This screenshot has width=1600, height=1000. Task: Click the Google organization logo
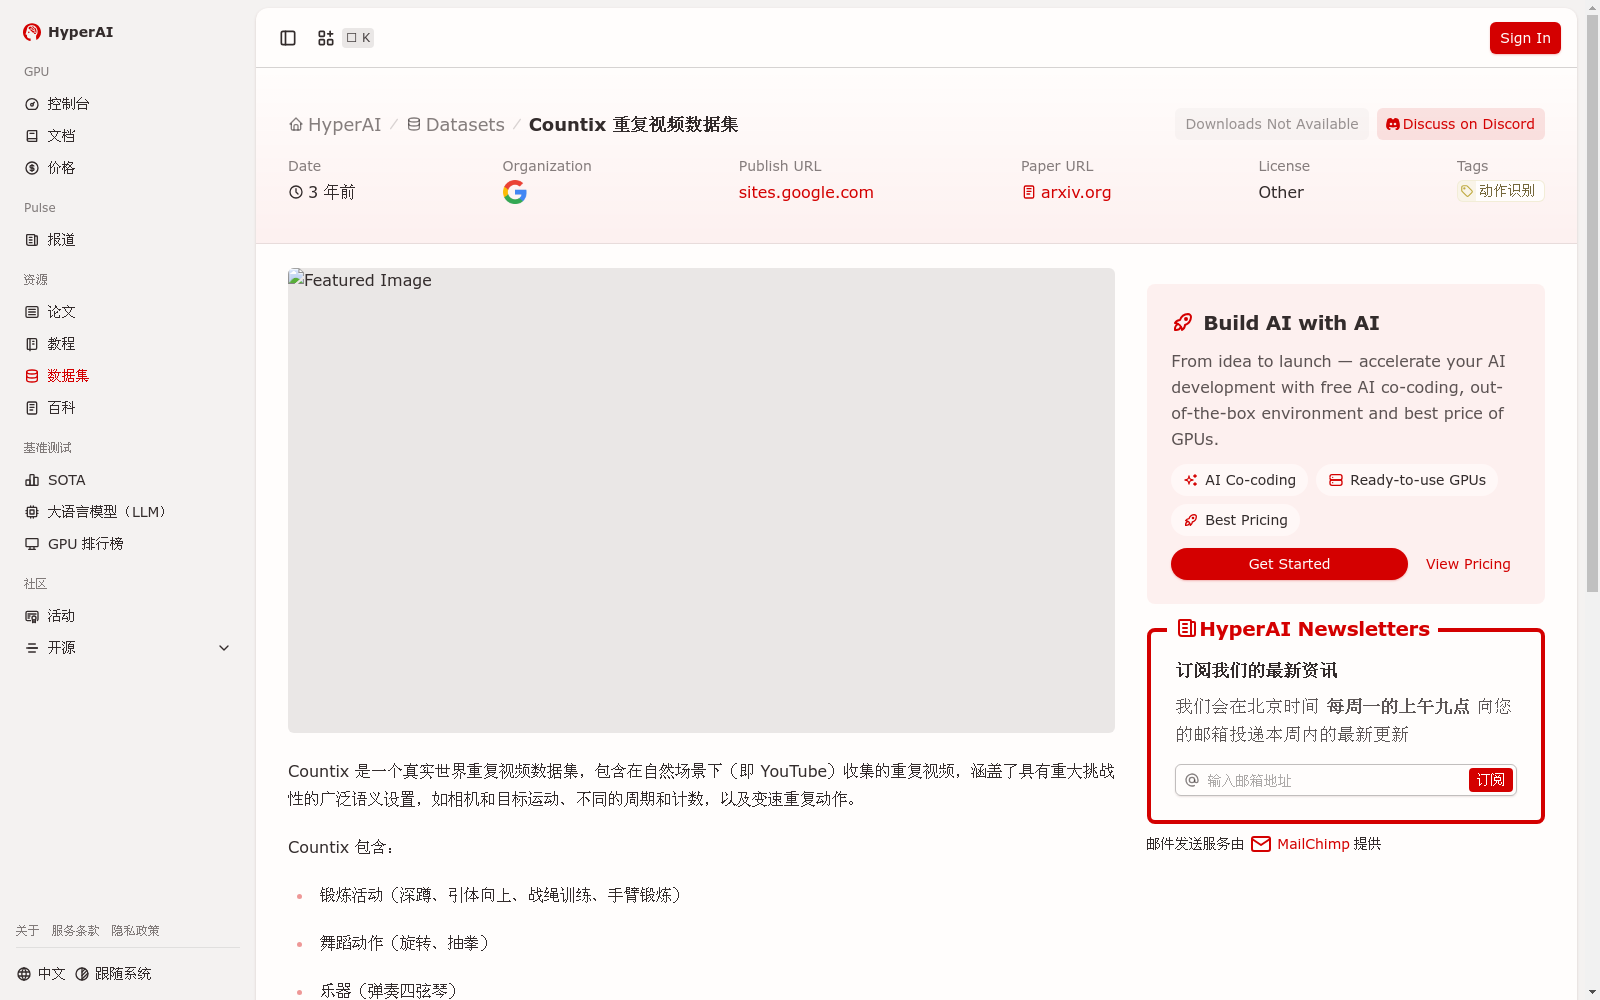coord(515,192)
